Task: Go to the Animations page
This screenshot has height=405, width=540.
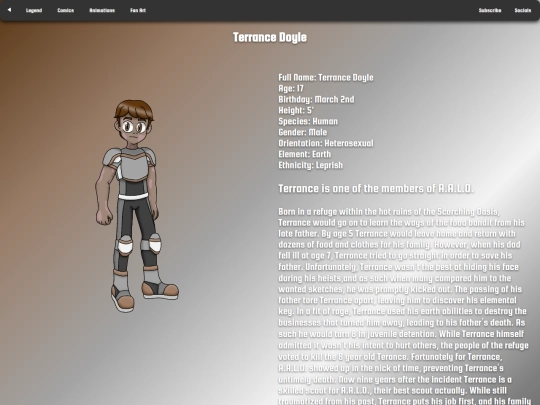Action: (x=102, y=10)
